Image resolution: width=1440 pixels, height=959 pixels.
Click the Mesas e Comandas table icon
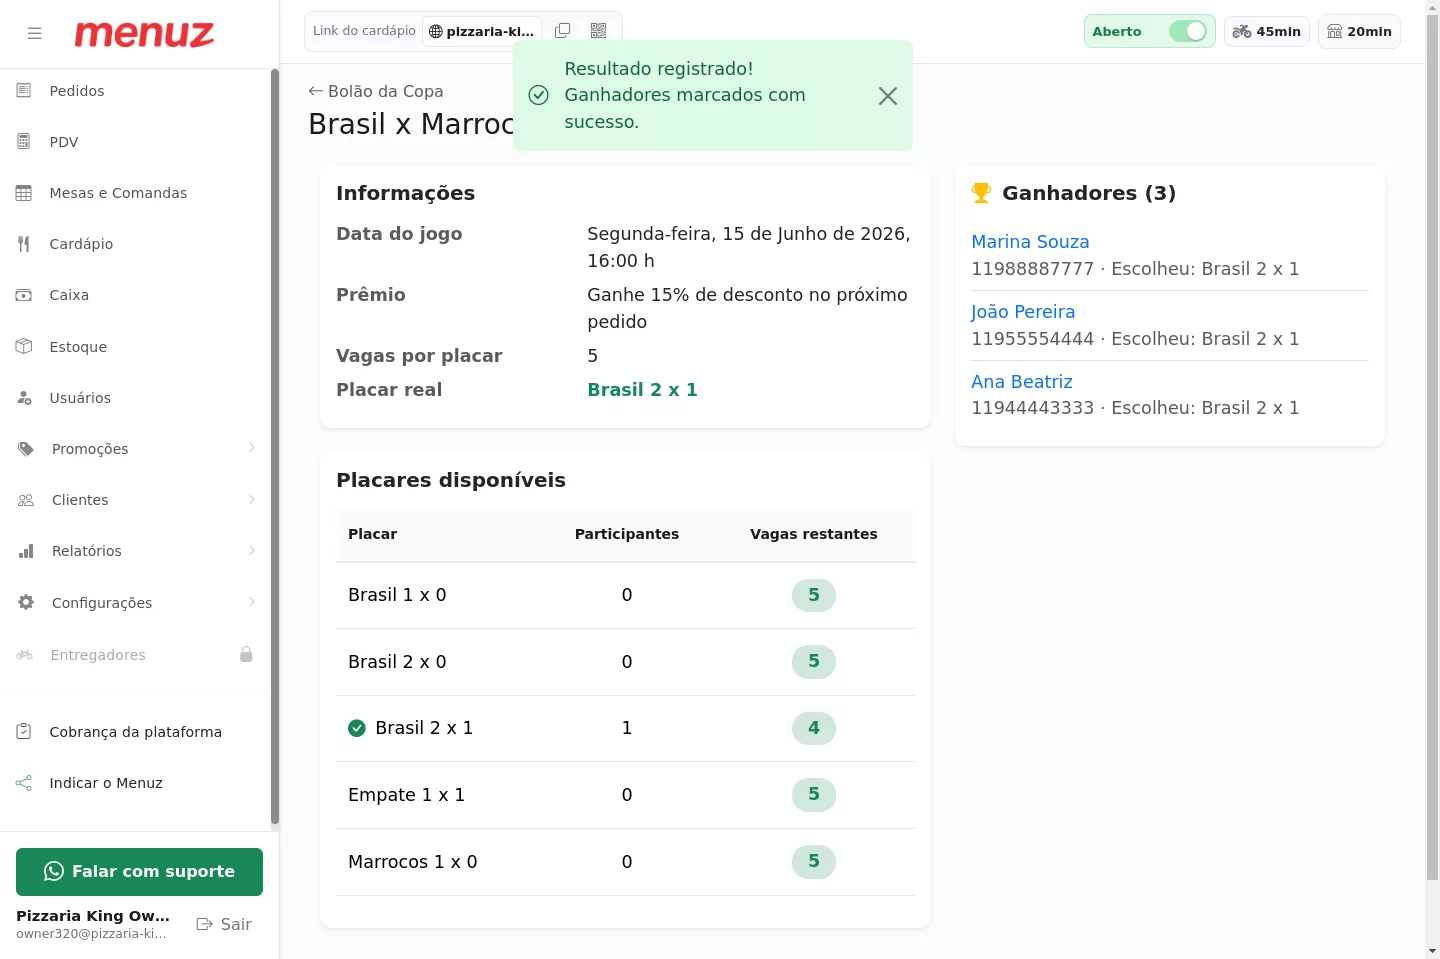pos(24,192)
